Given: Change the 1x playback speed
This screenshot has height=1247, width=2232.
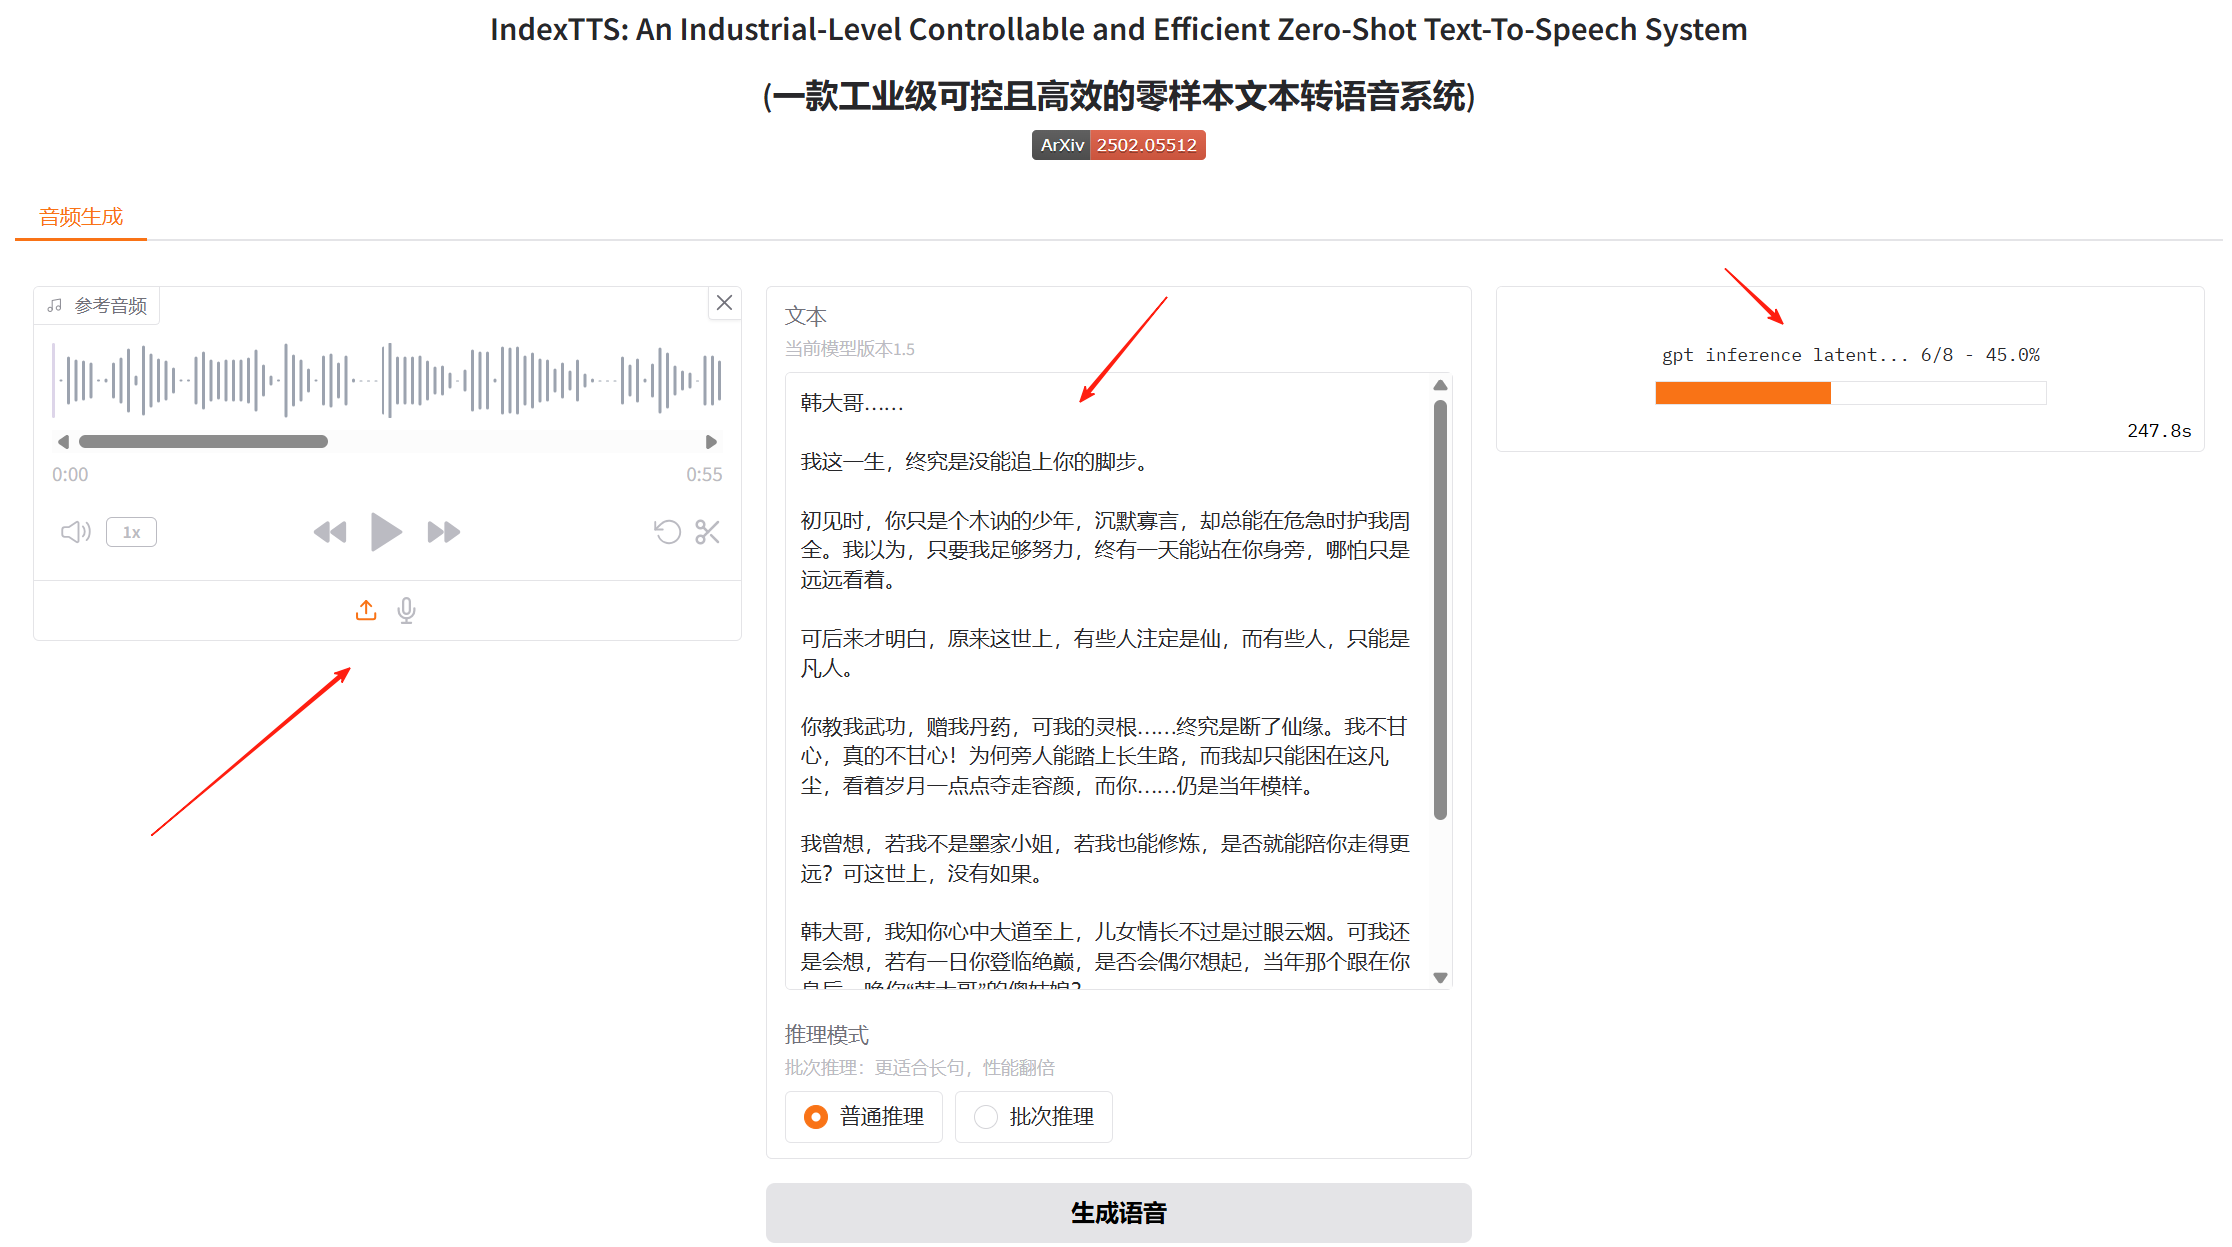Looking at the screenshot, I should [131, 532].
